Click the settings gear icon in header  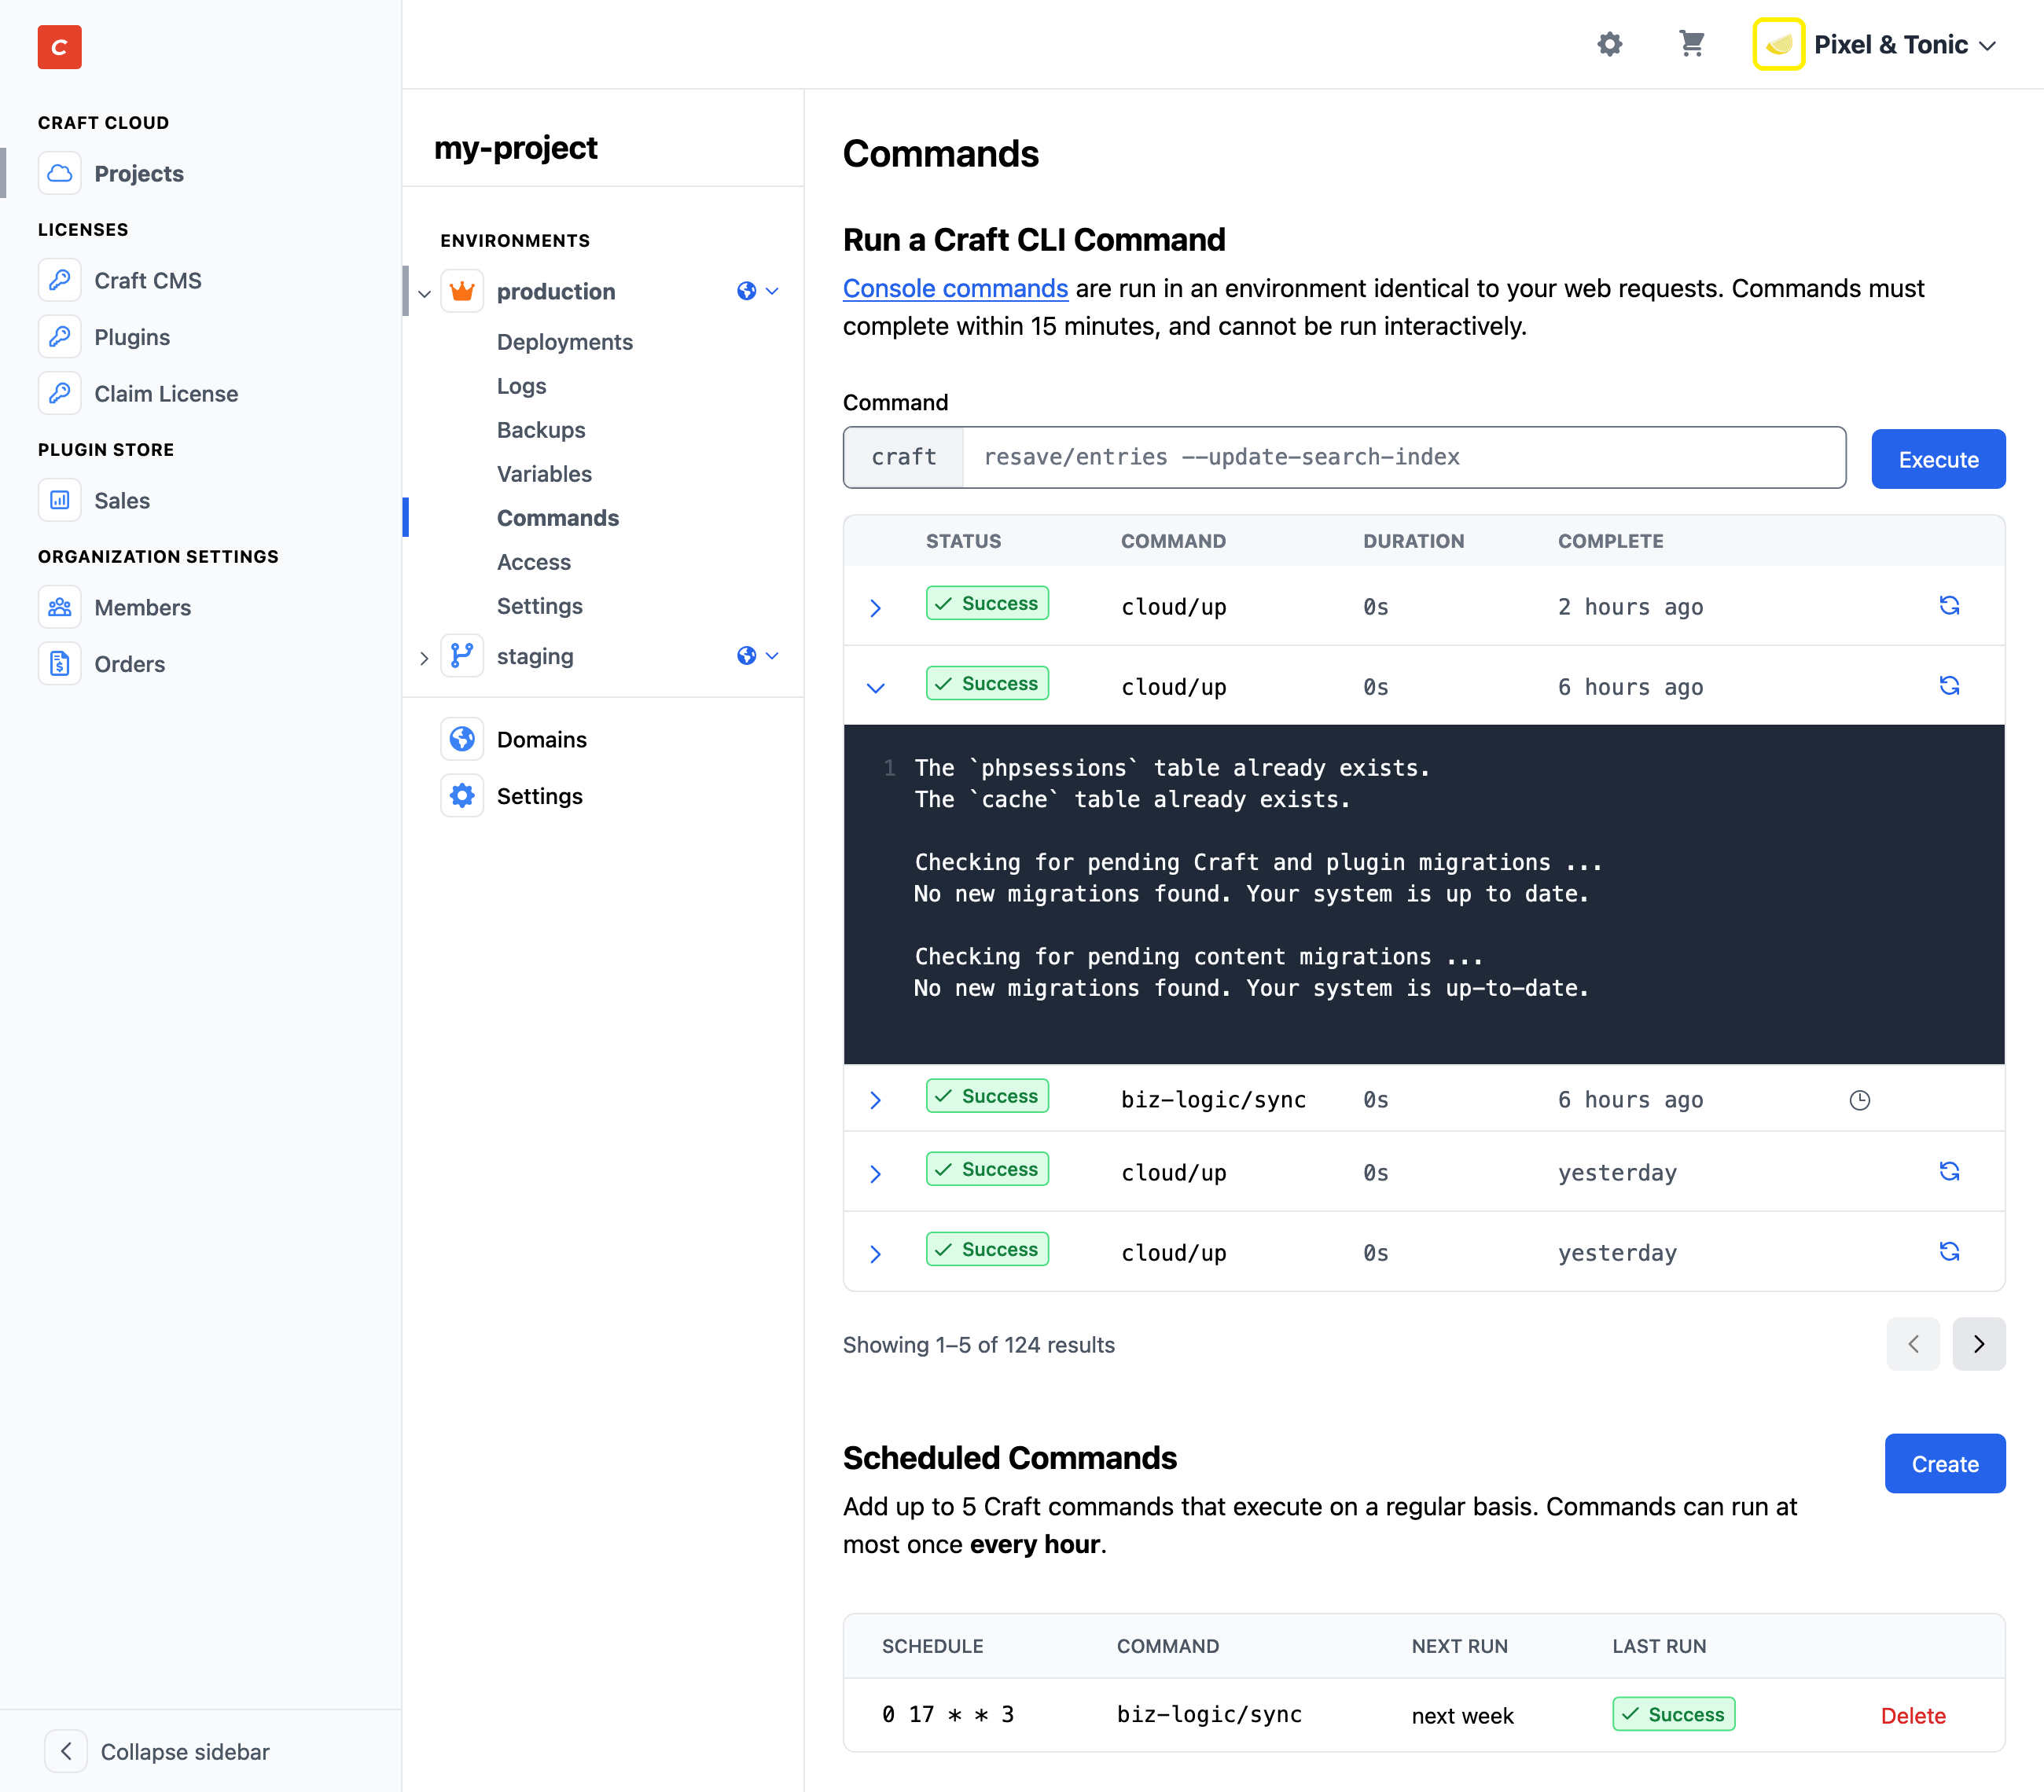1609,44
